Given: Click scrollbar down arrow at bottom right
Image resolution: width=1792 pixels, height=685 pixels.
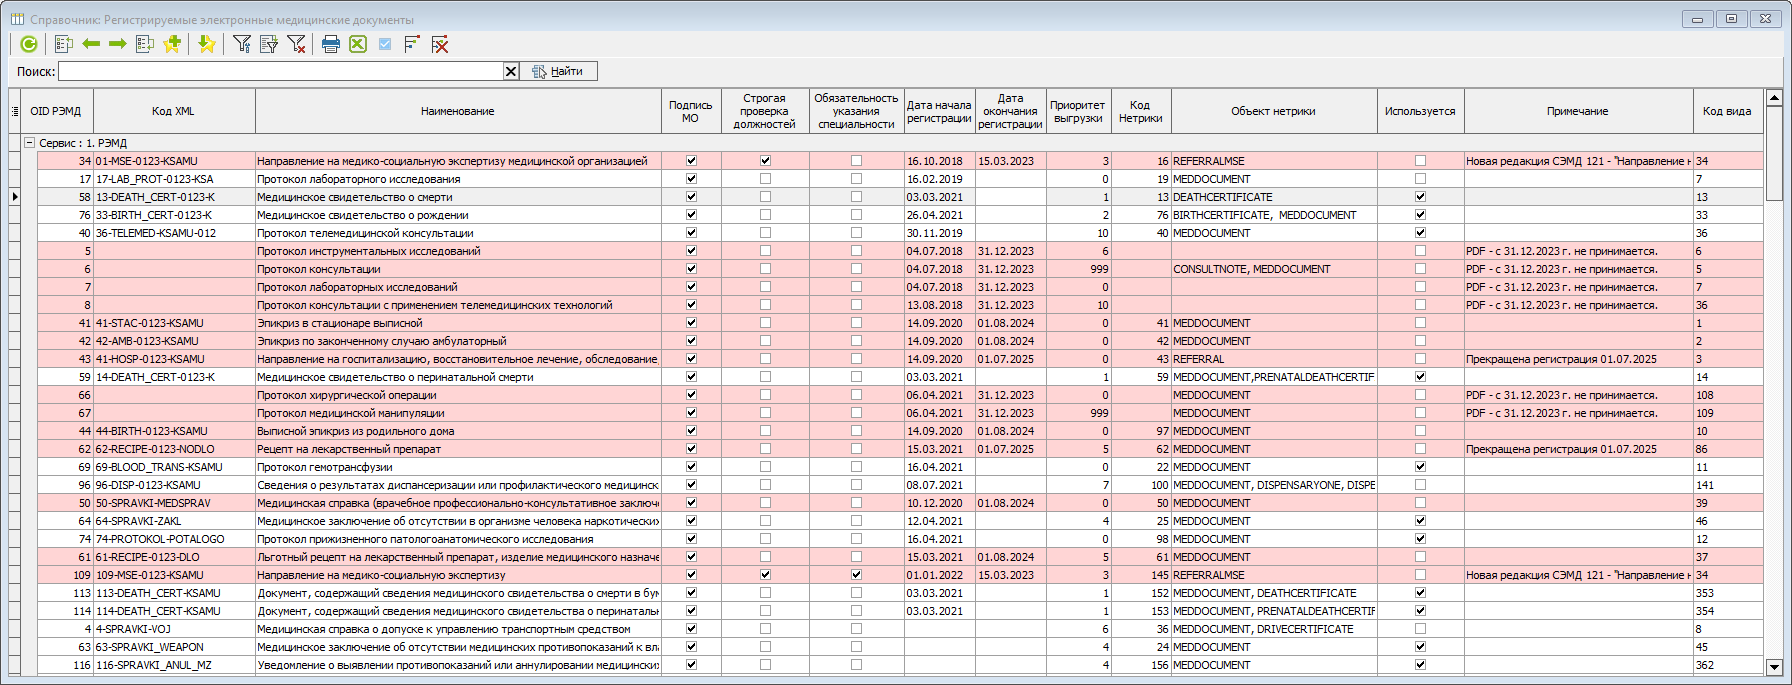Looking at the screenshot, I should pyautogui.click(x=1774, y=667).
